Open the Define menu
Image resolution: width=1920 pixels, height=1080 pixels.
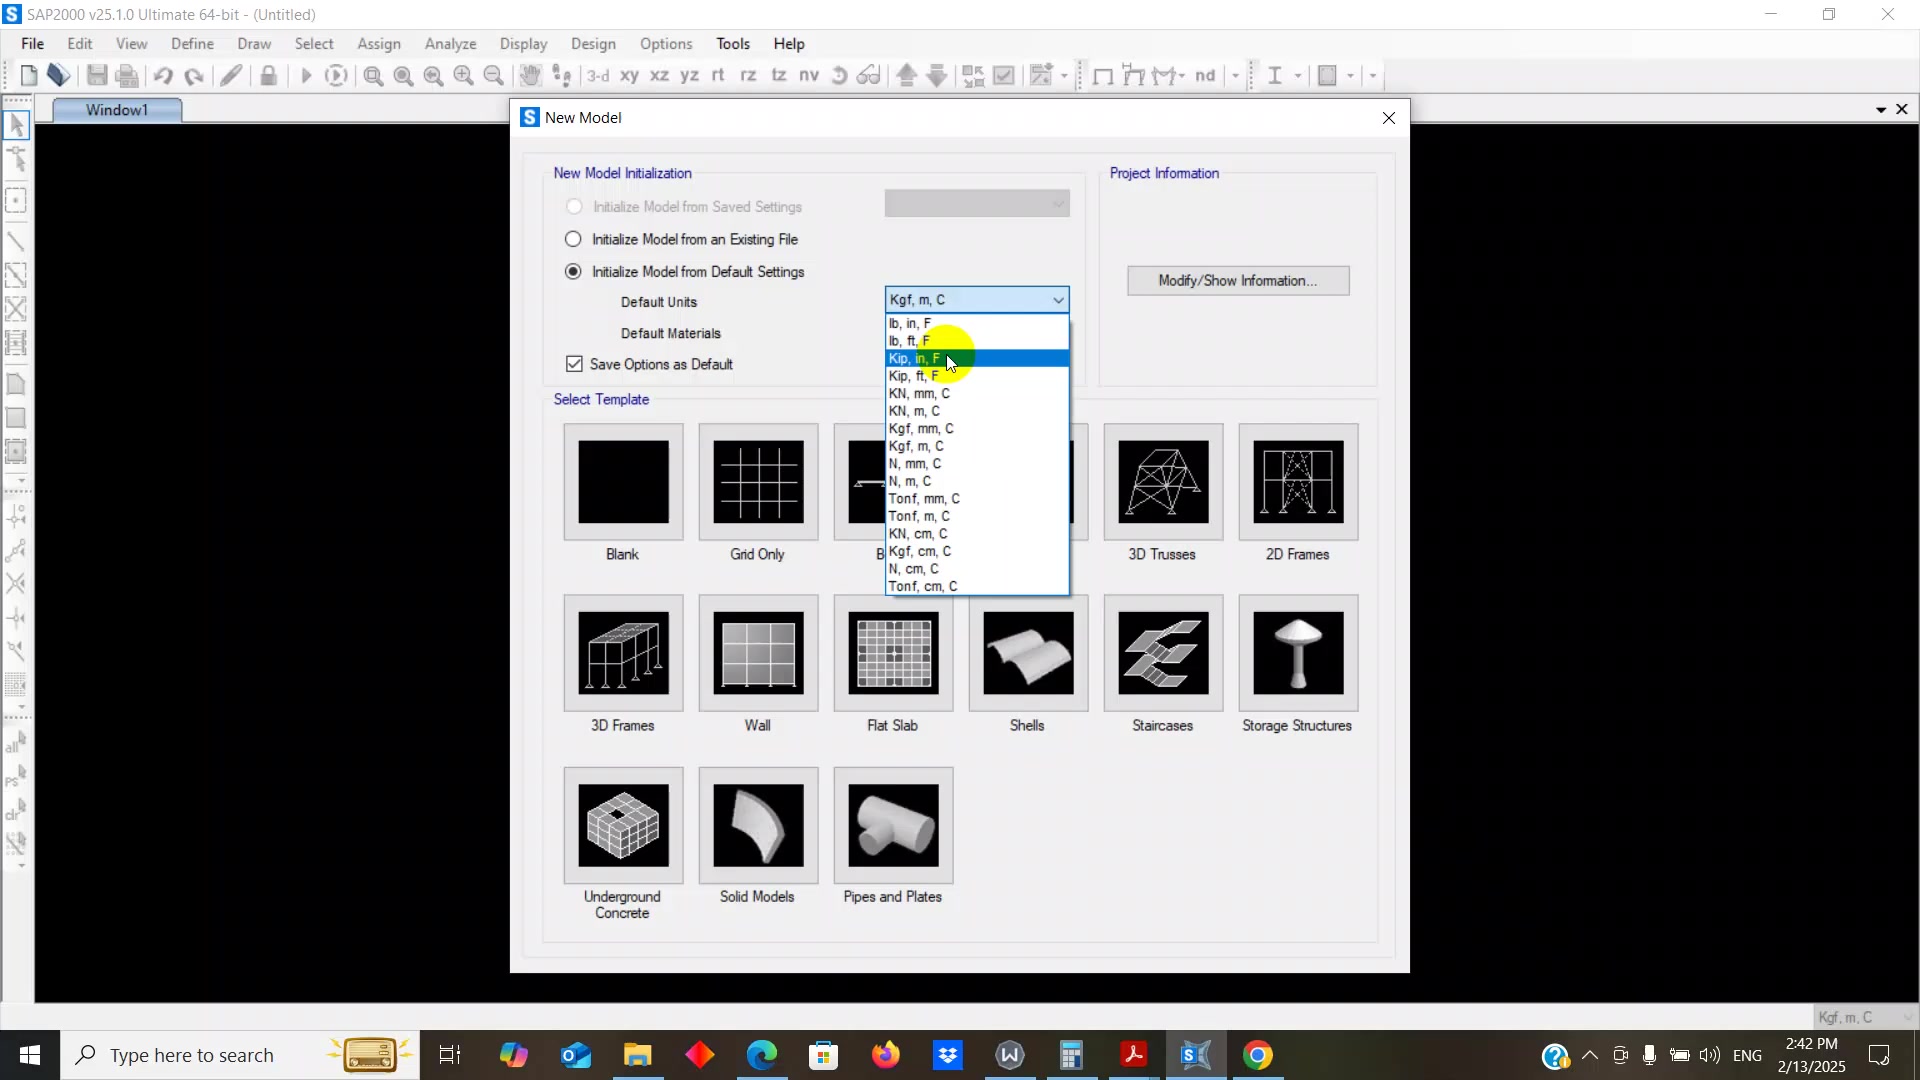[x=192, y=44]
